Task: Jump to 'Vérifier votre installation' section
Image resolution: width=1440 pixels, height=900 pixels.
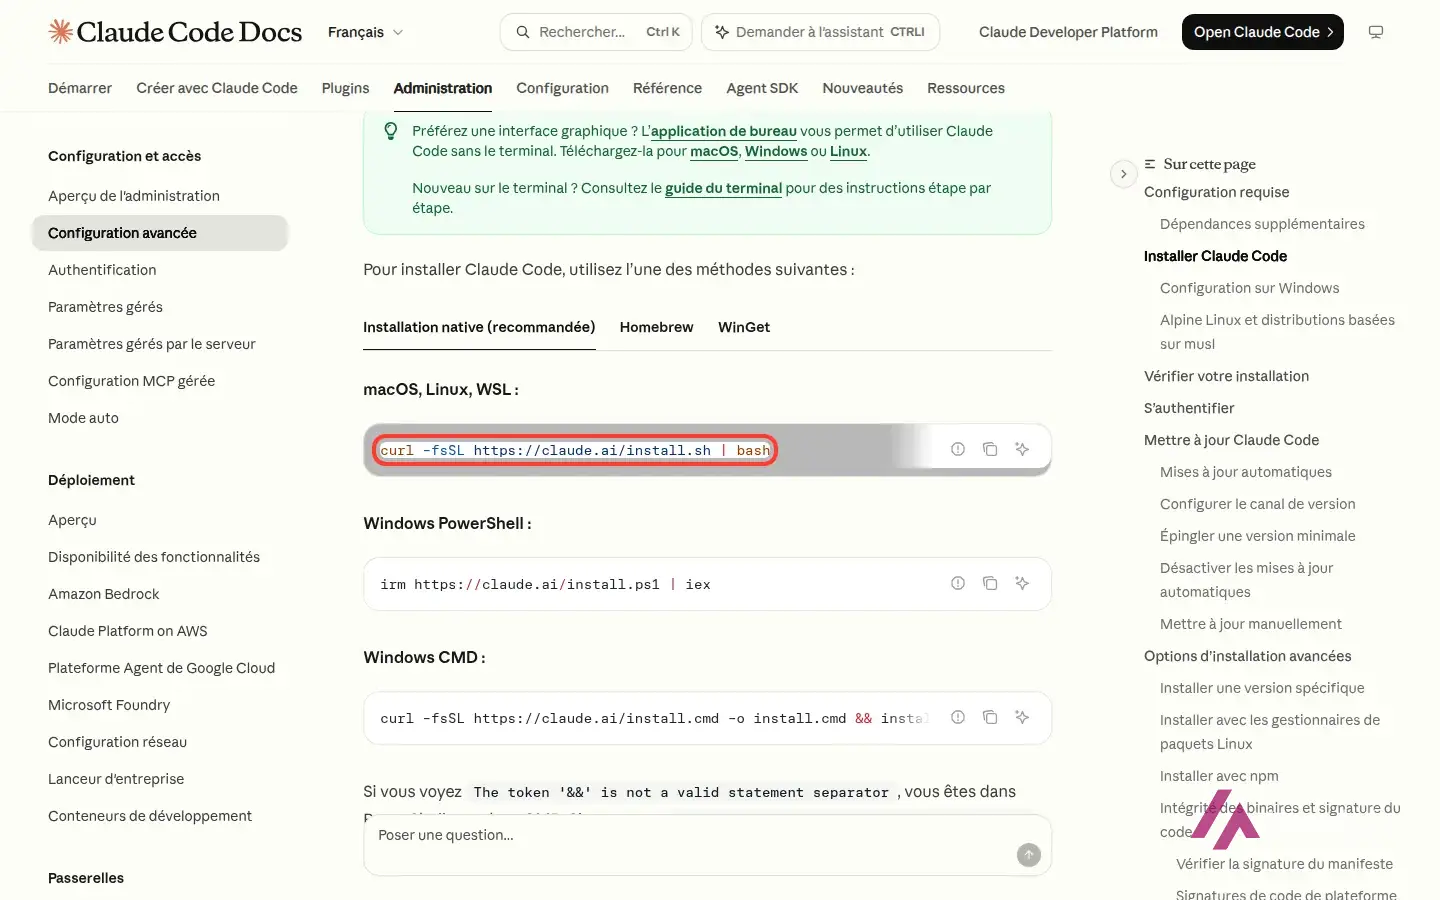Action: [1226, 376]
